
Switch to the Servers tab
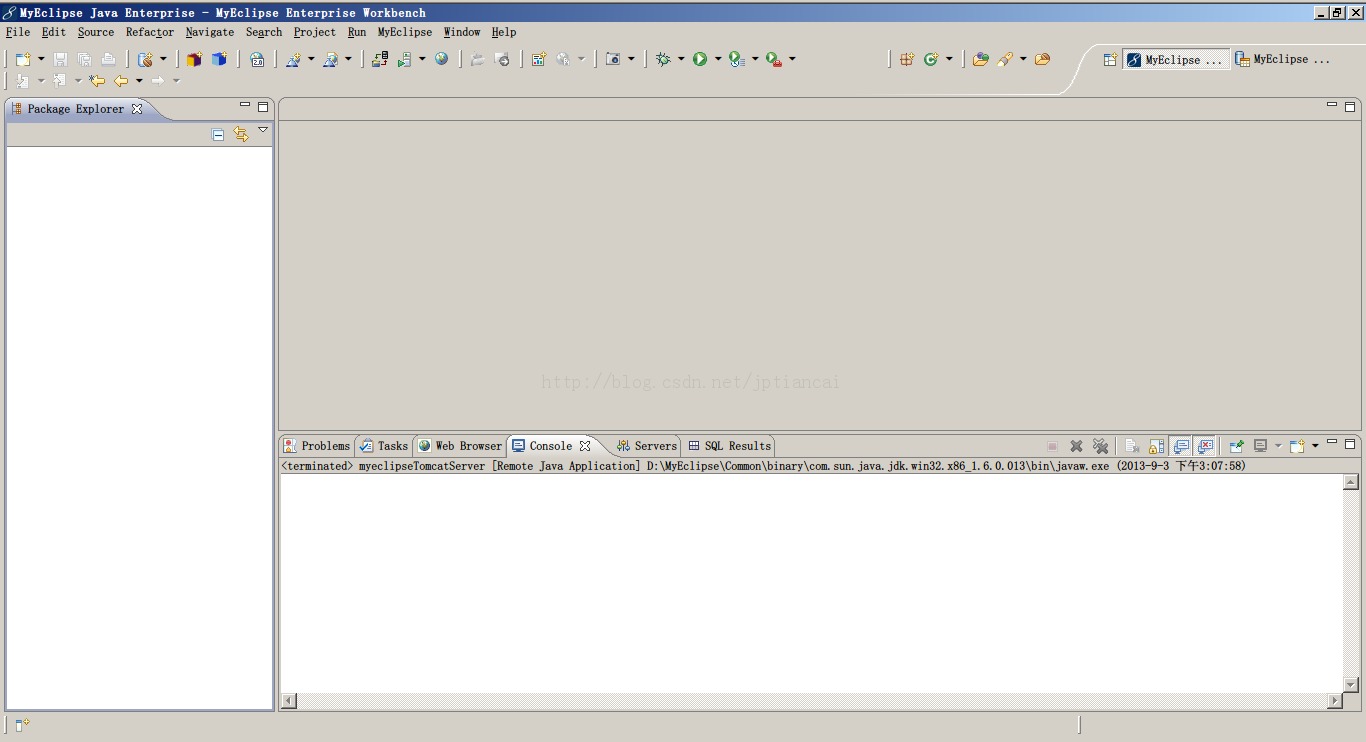click(x=647, y=446)
